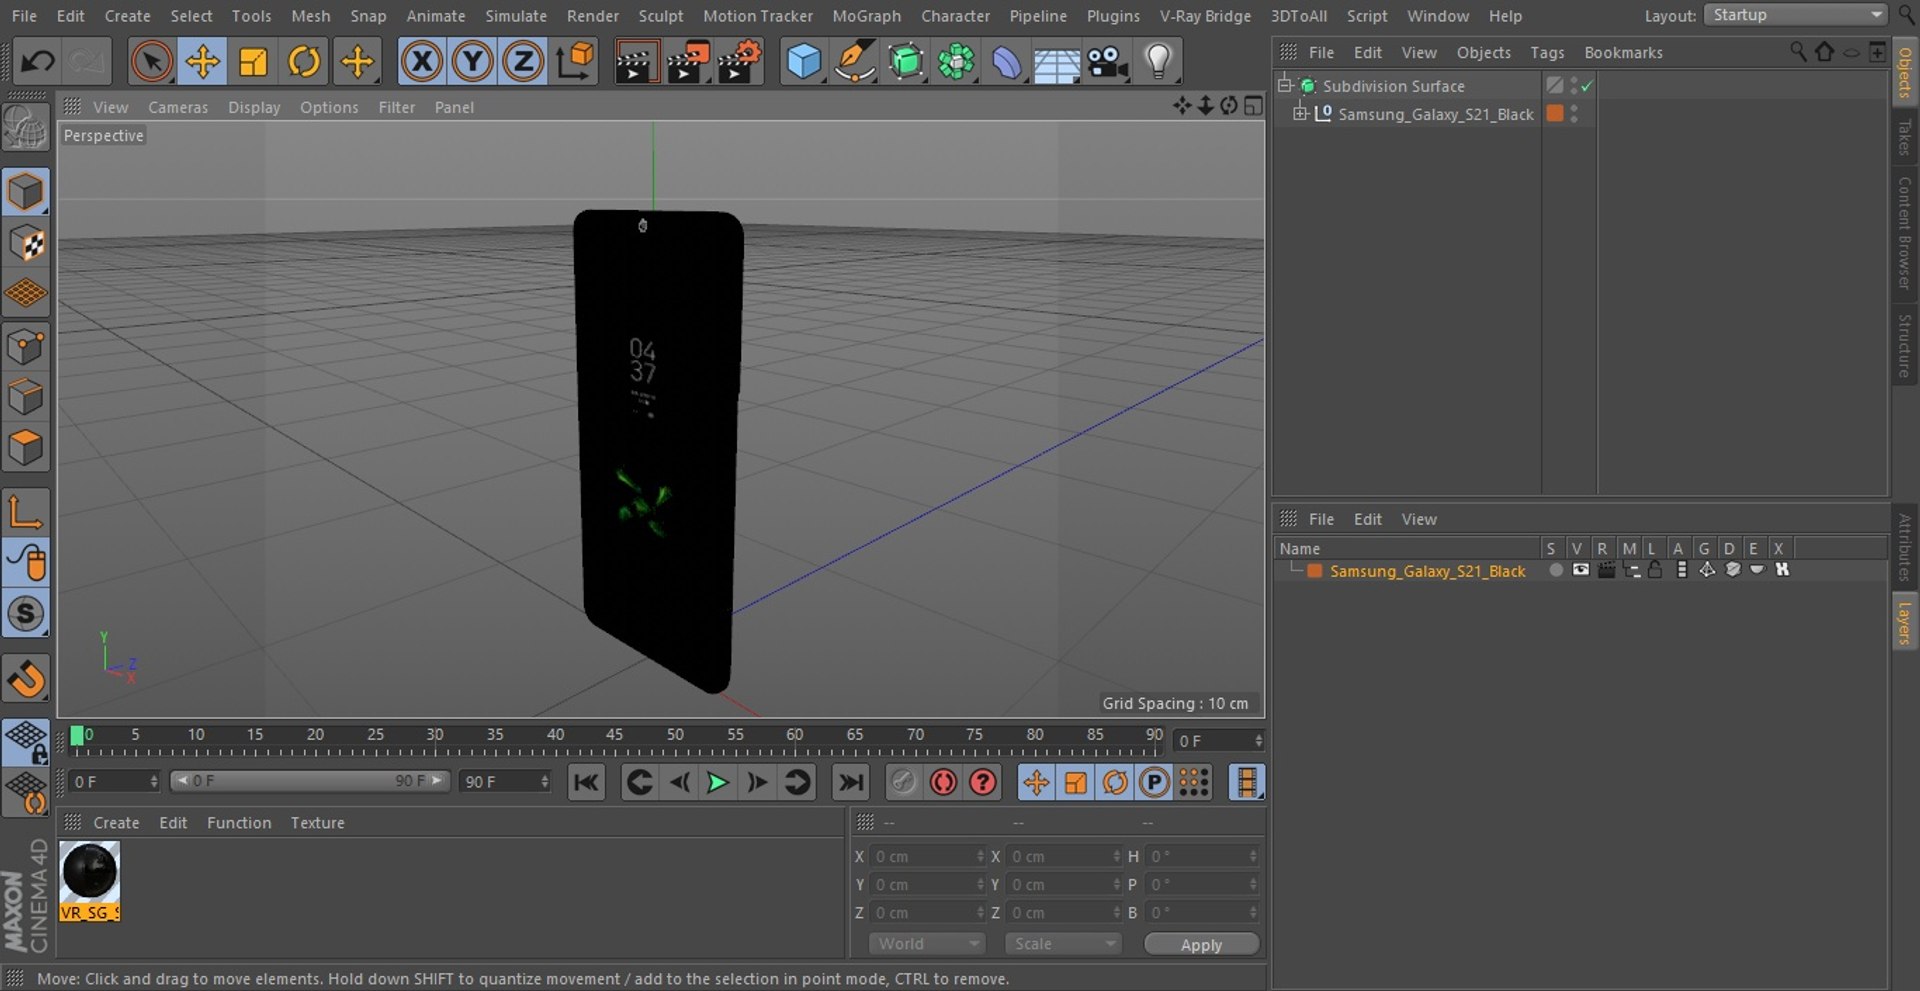
Task: Click the X position field
Action: [x=927, y=857]
